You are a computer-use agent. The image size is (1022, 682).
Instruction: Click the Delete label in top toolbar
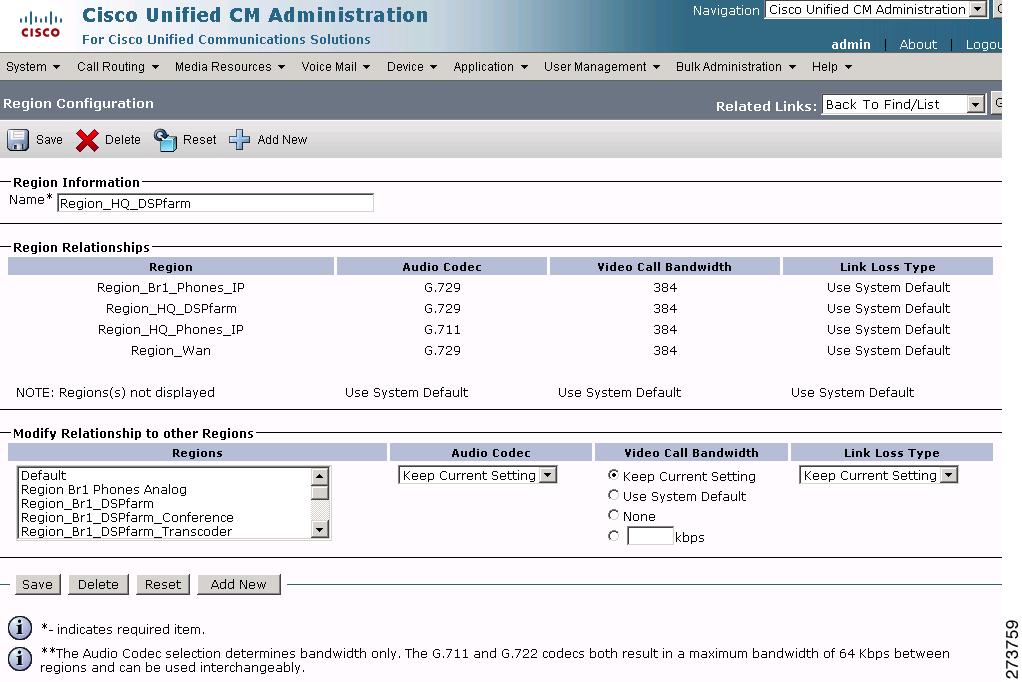point(123,140)
